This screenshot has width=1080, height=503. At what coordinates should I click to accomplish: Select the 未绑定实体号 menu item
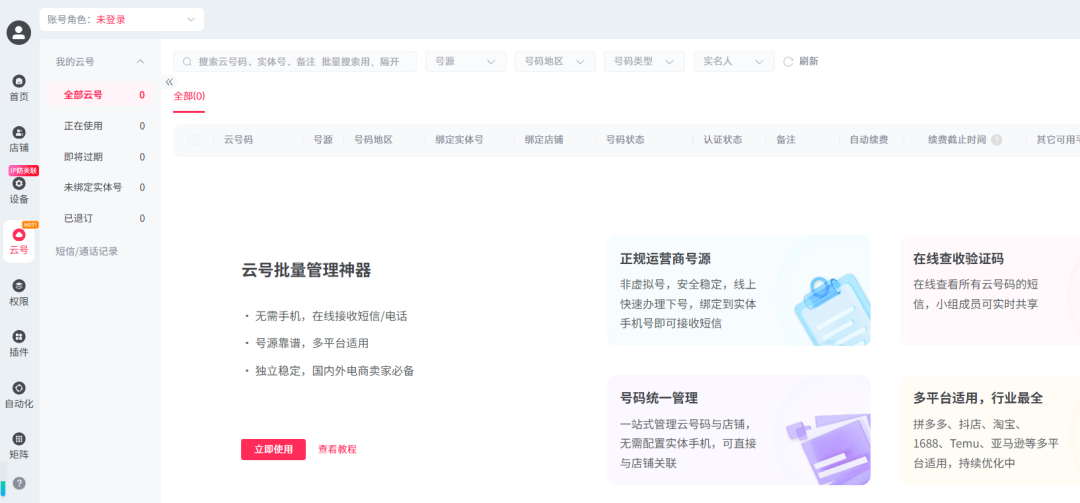tap(101, 187)
